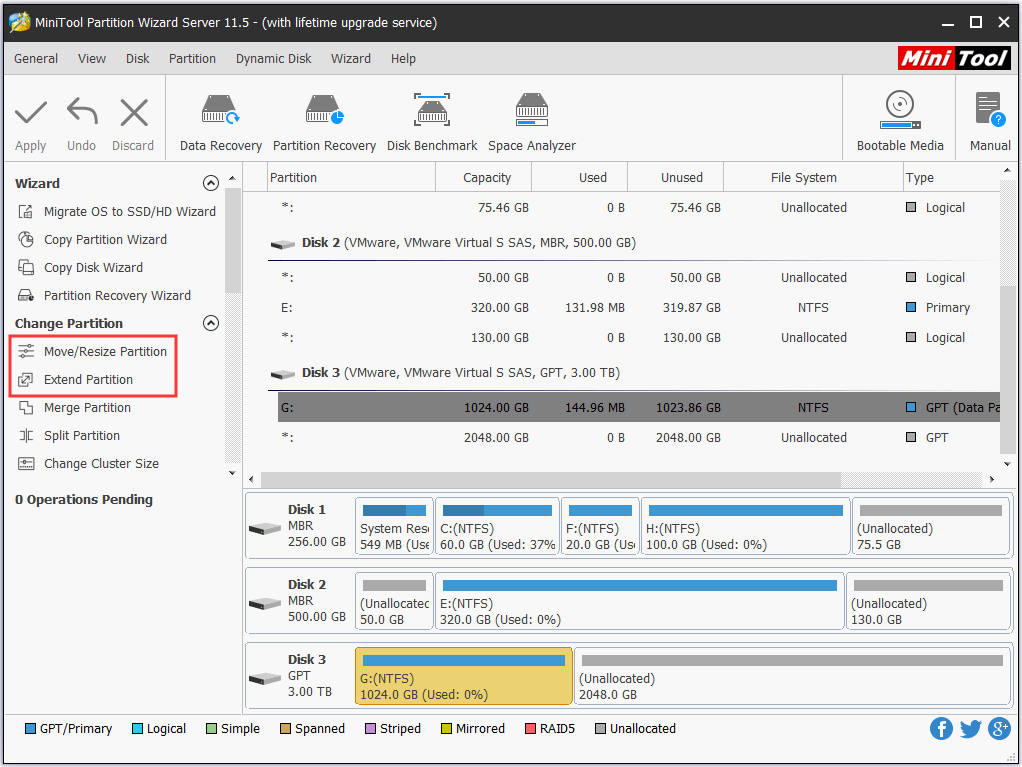The image size is (1022, 767).
Task: Open the Partition menu
Action: tap(192, 59)
